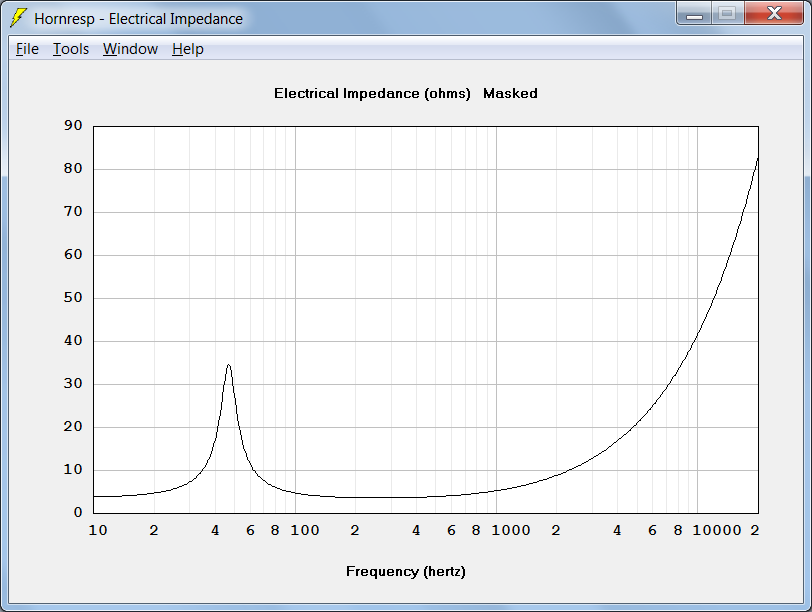This screenshot has width=812, height=612.
Task: Click the 'Frequency (hertz)' axis label
Action: pos(405,572)
